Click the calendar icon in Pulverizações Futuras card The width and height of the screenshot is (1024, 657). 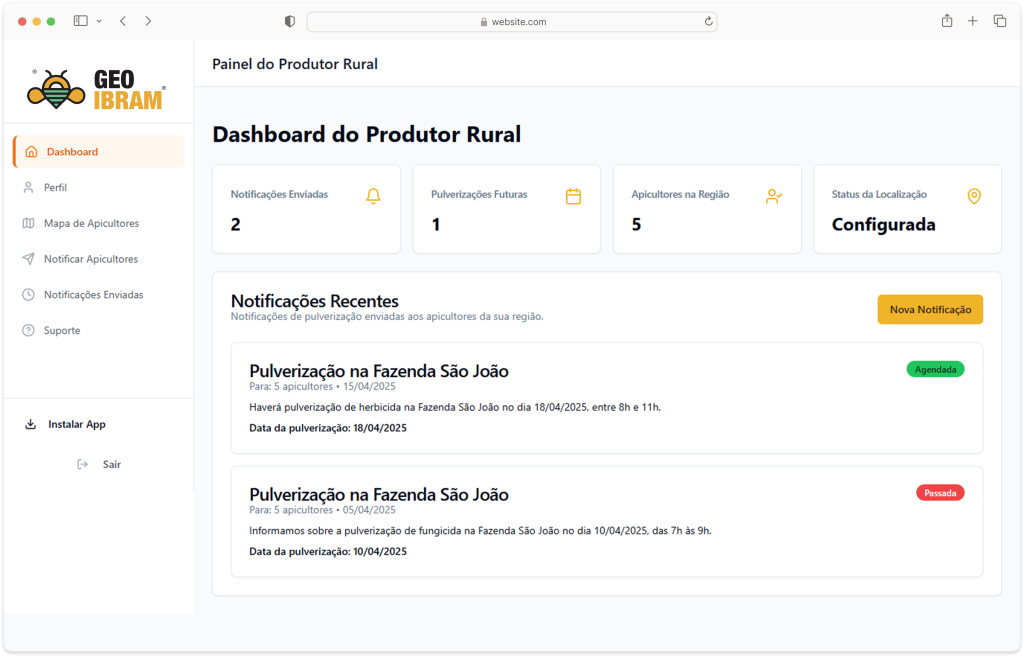[x=573, y=196]
